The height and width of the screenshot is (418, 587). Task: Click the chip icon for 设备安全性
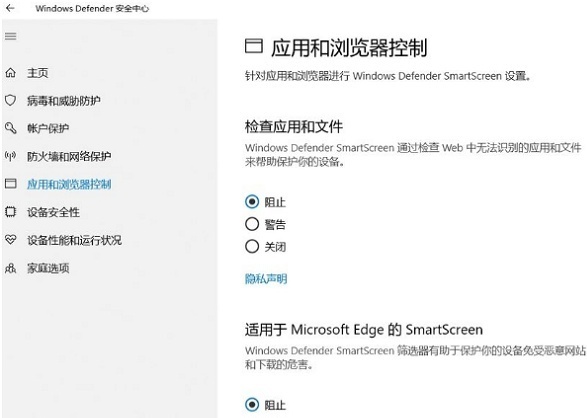pyautogui.click(x=10, y=212)
